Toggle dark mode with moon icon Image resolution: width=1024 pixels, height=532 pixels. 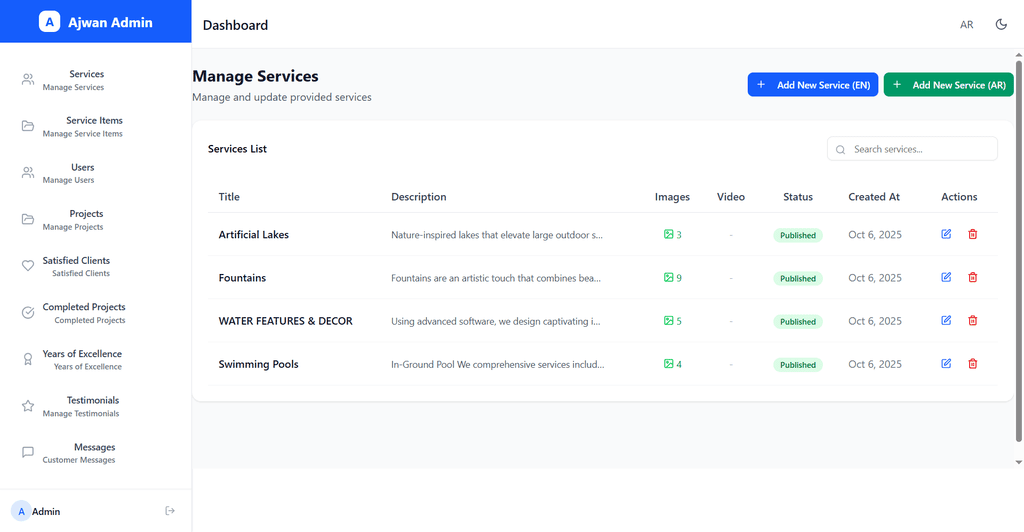[1001, 25]
